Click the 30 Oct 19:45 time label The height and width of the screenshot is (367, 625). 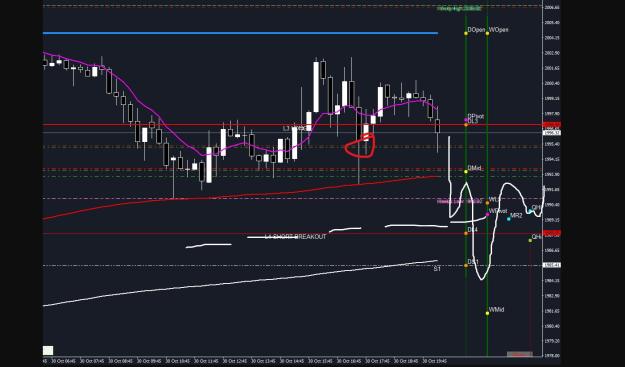click(x=435, y=361)
